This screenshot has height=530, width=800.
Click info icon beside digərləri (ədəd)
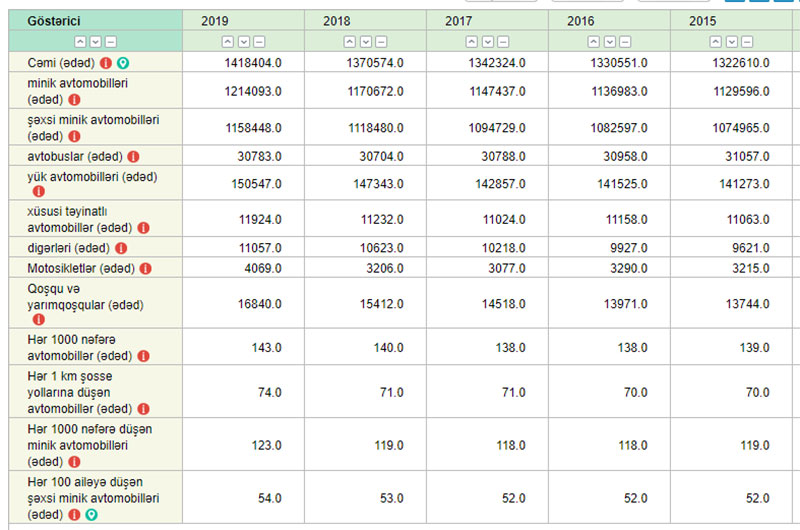click(x=121, y=248)
